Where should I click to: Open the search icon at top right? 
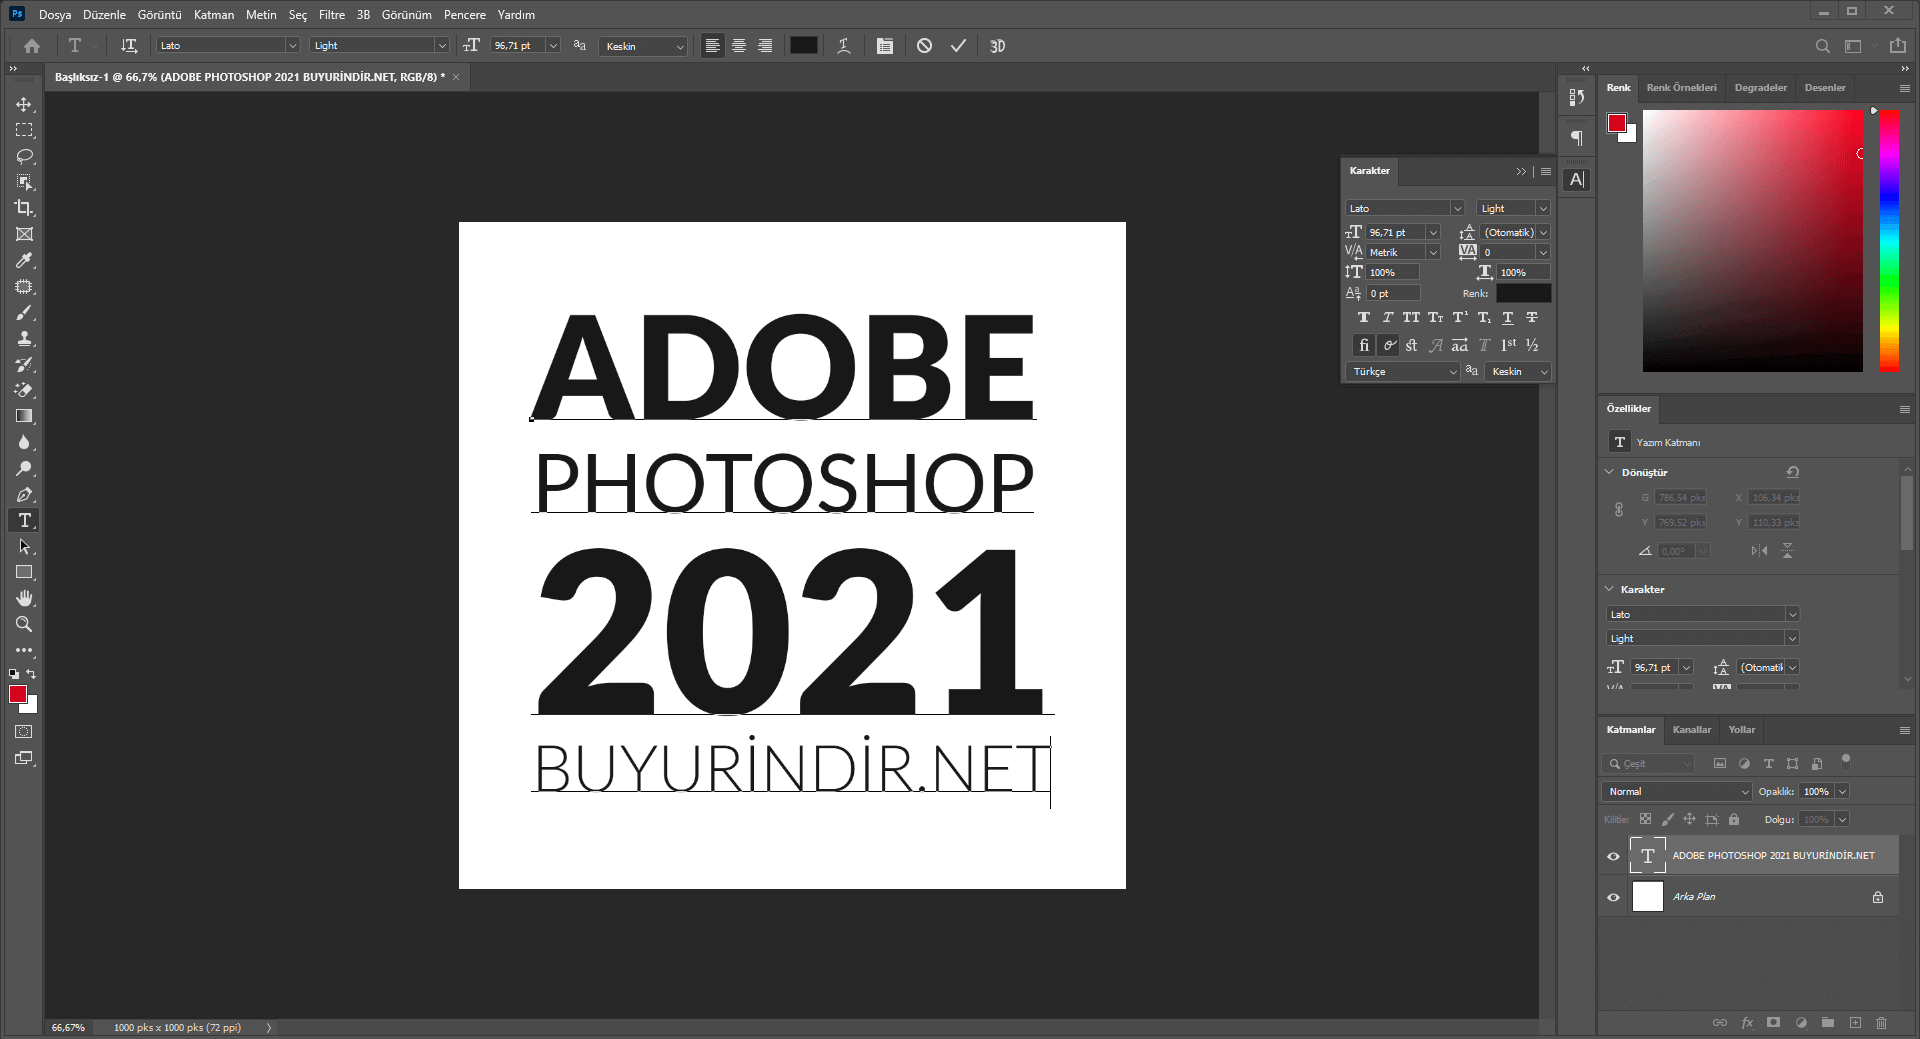[1822, 46]
